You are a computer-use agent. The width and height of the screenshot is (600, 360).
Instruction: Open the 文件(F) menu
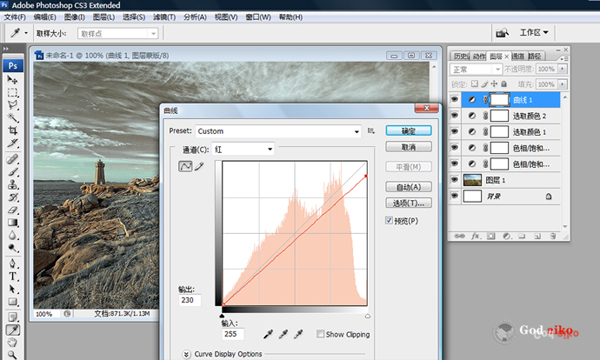(15, 17)
